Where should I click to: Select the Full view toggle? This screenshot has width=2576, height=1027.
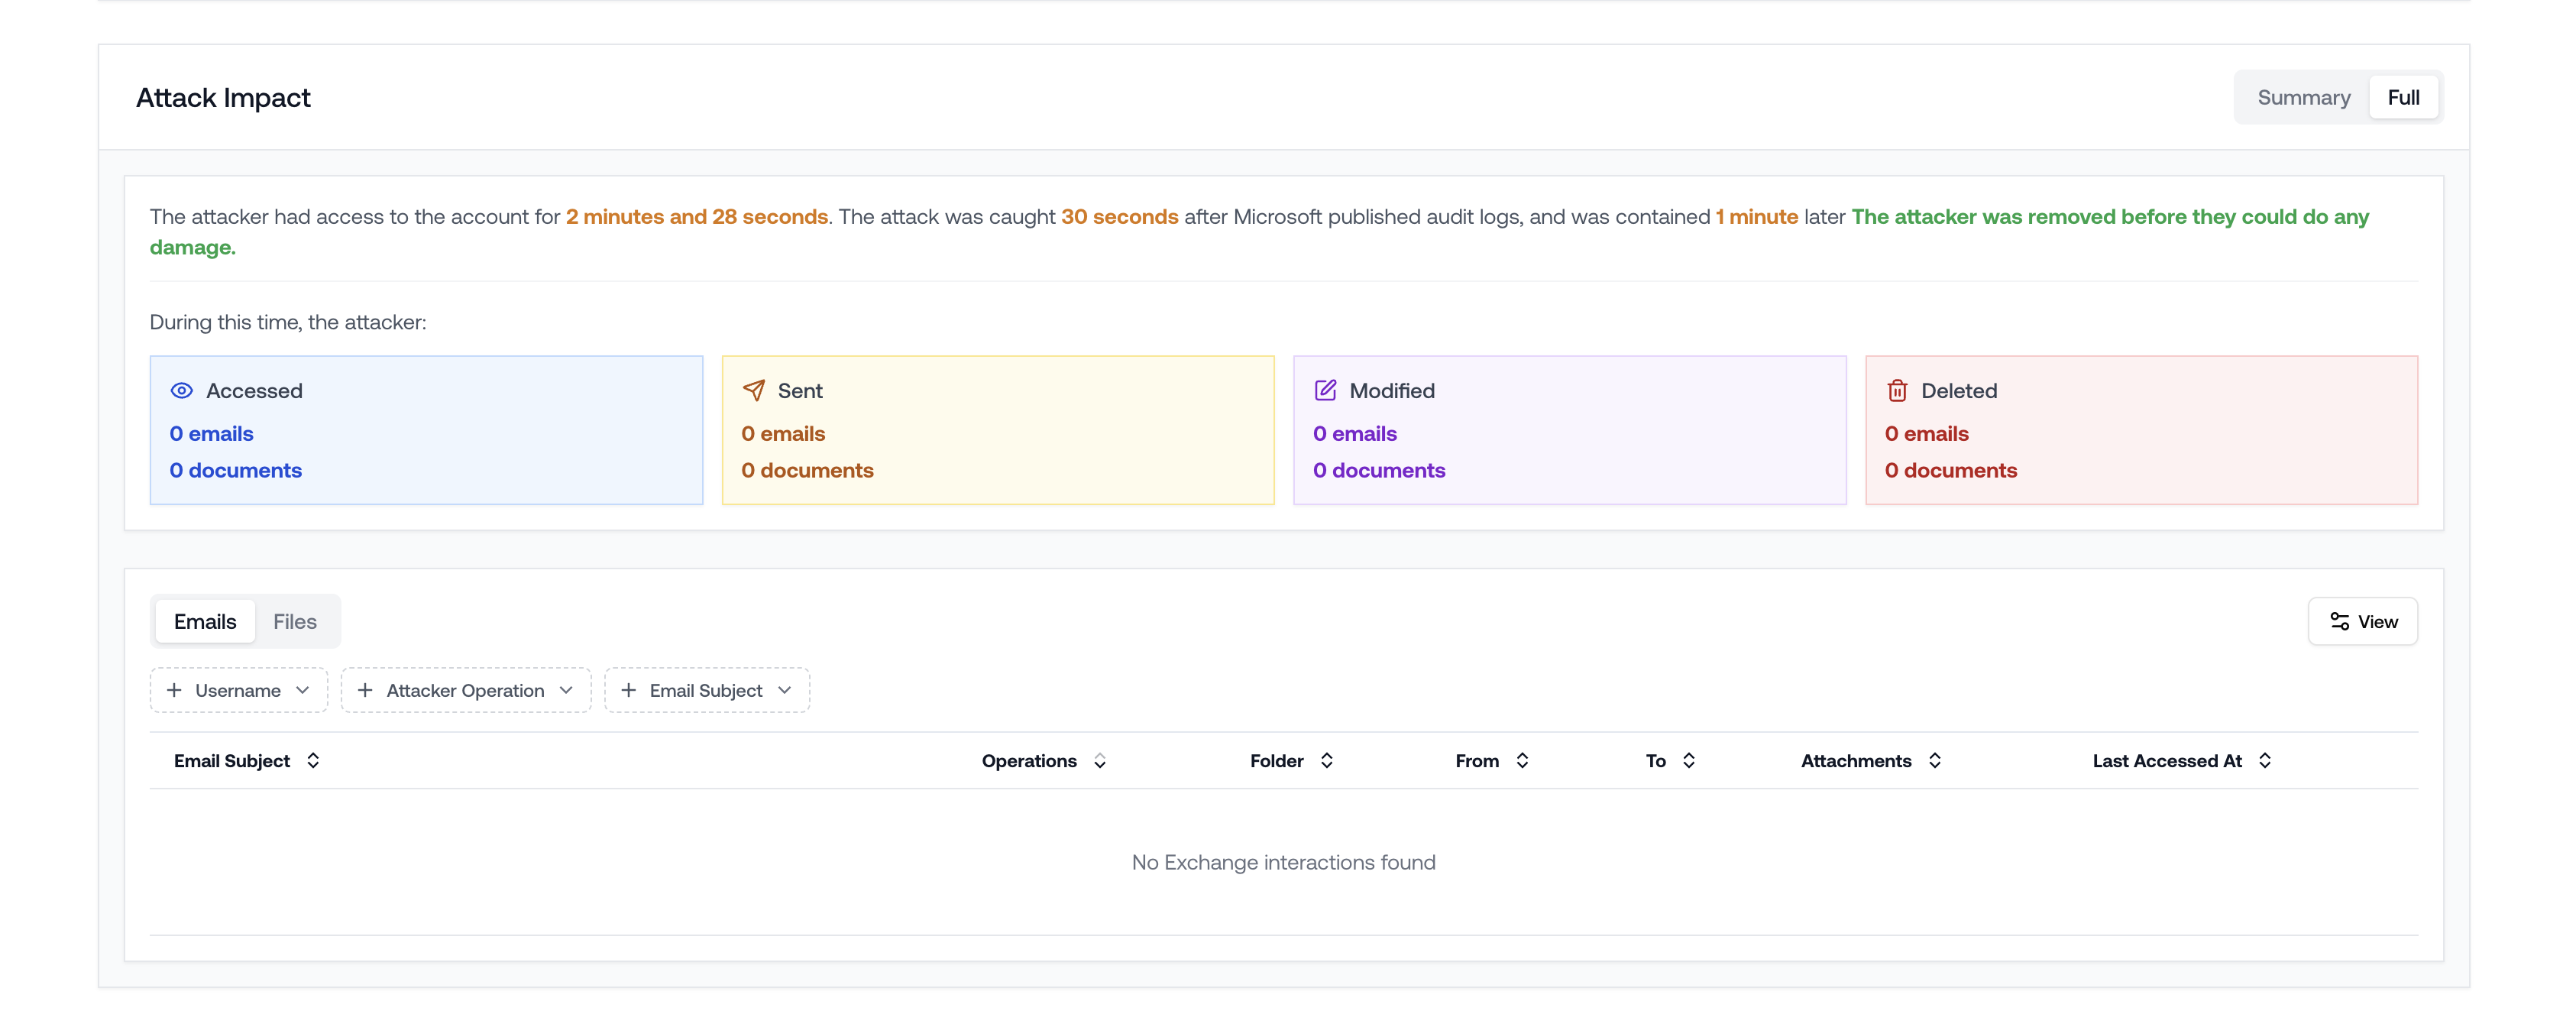tap(2403, 98)
